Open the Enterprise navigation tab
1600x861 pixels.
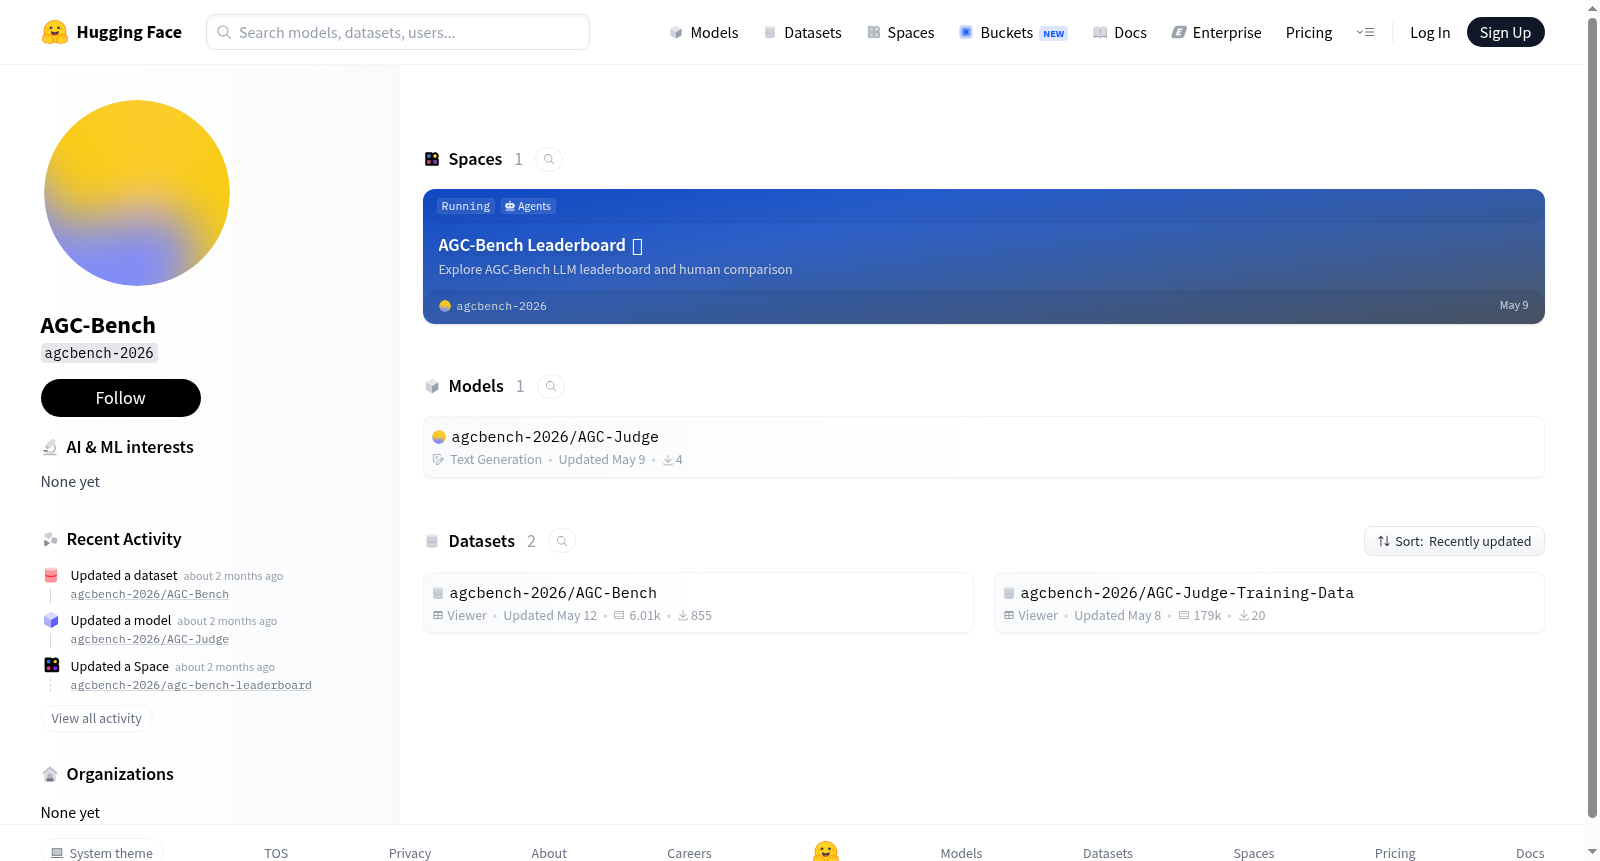point(1216,32)
